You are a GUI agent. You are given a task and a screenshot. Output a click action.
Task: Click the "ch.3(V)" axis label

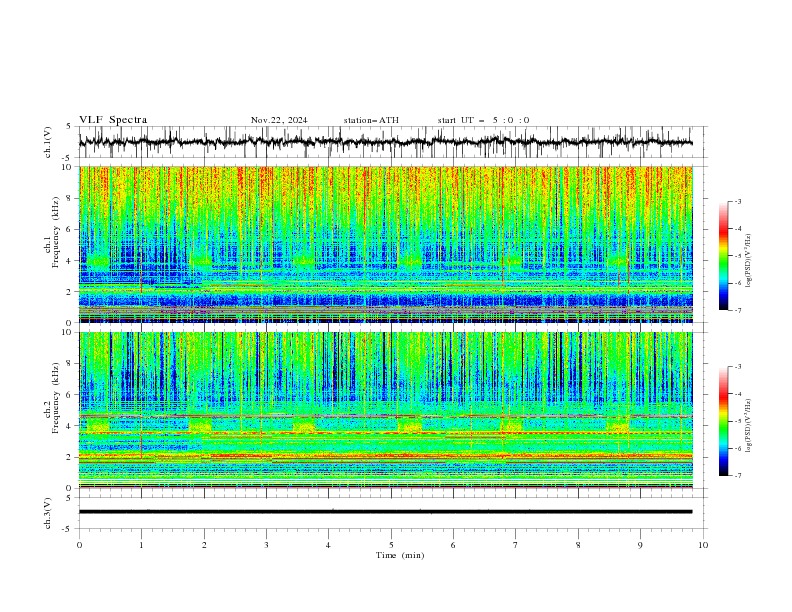[48, 513]
